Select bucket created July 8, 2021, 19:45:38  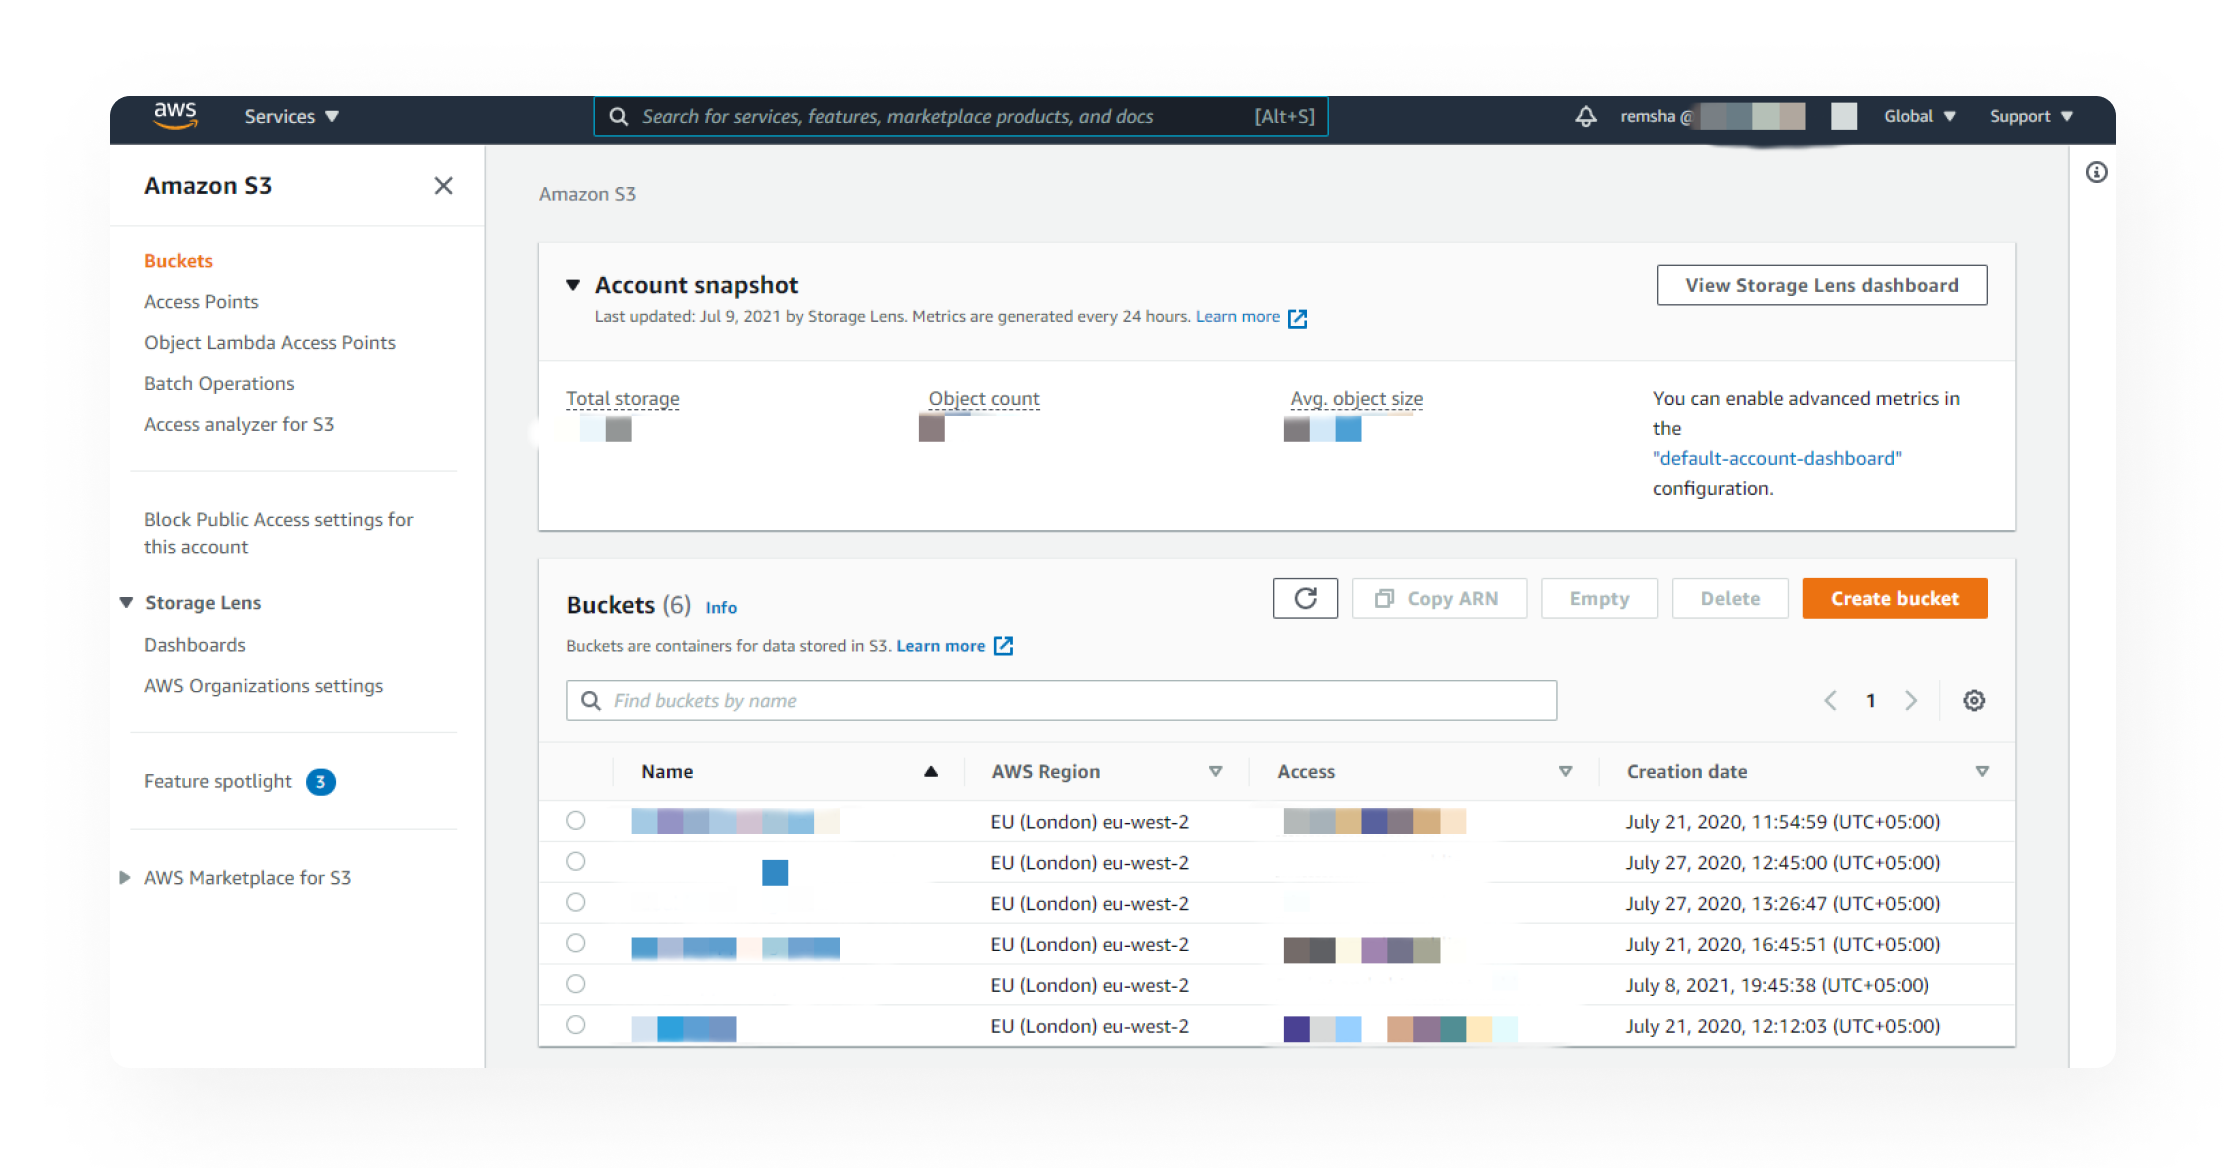[x=576, y=985]
